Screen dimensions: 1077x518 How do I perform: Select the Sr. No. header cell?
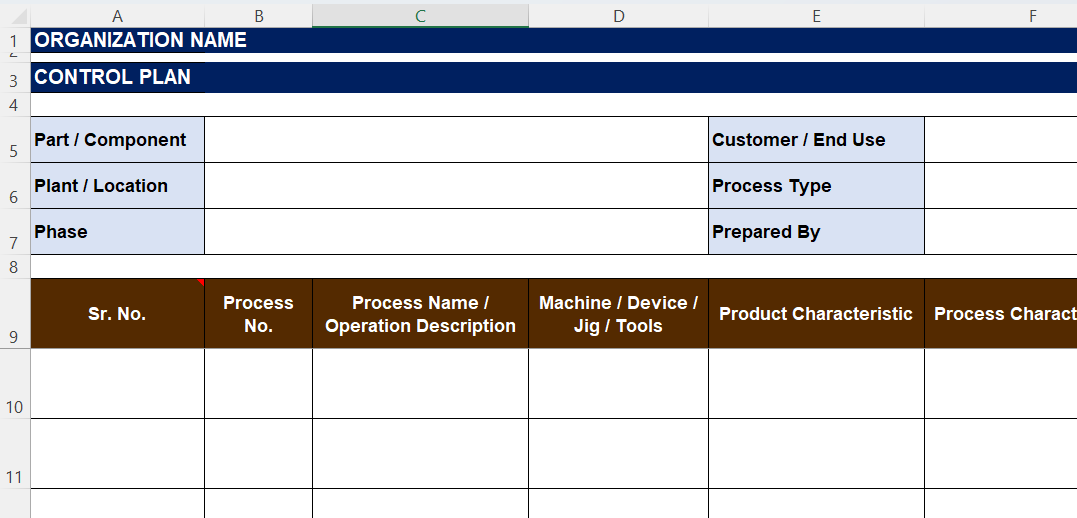point(117,314)
